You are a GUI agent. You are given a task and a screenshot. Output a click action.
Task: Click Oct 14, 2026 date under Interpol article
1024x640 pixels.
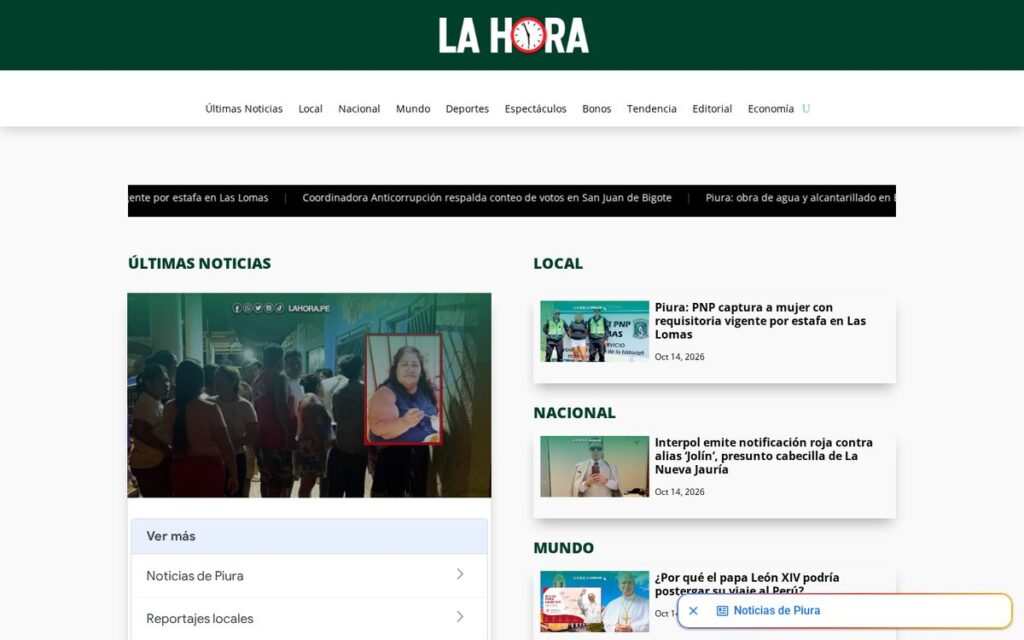point(679,492)
